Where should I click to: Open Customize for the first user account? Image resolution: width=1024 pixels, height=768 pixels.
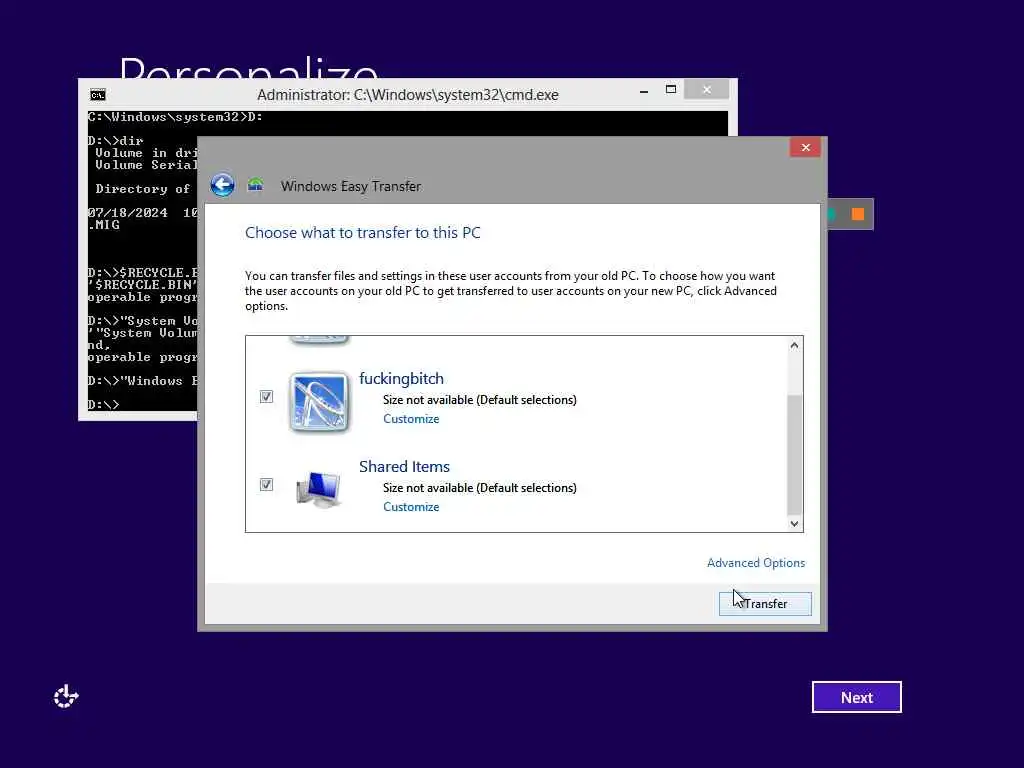click(x=411, y=419)
